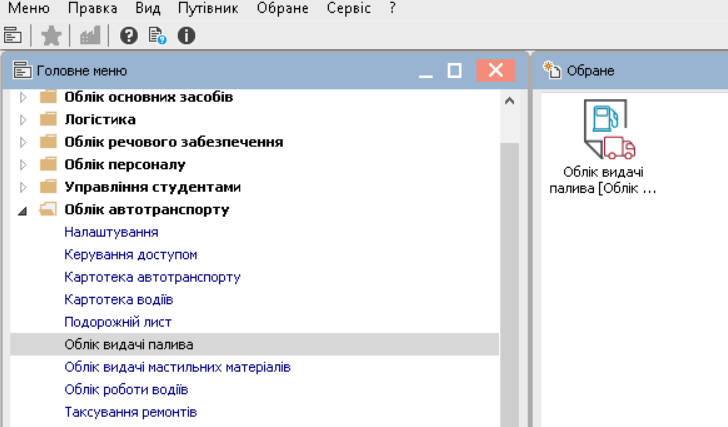This screenshot has height=427, width=728.
Task: Click the Облік персоналу folder icon
Action: click(x=48, y=164)
